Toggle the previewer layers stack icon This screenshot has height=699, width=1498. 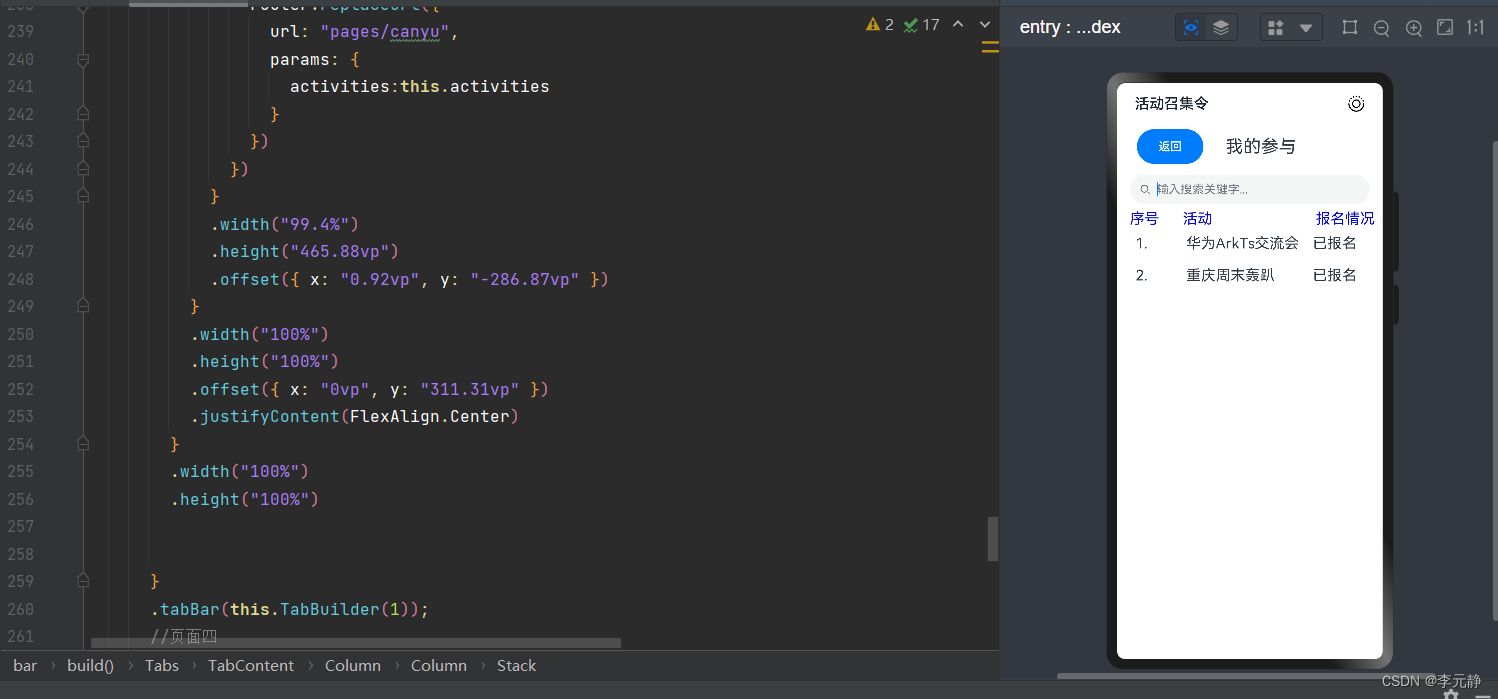click(1221, 28)
